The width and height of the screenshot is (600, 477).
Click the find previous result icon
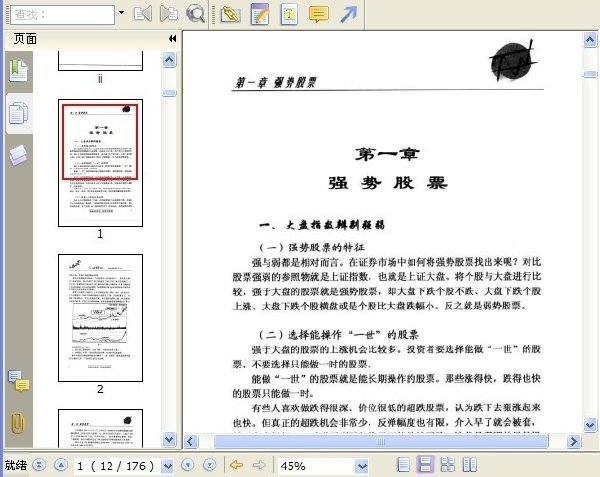[143, 14]
